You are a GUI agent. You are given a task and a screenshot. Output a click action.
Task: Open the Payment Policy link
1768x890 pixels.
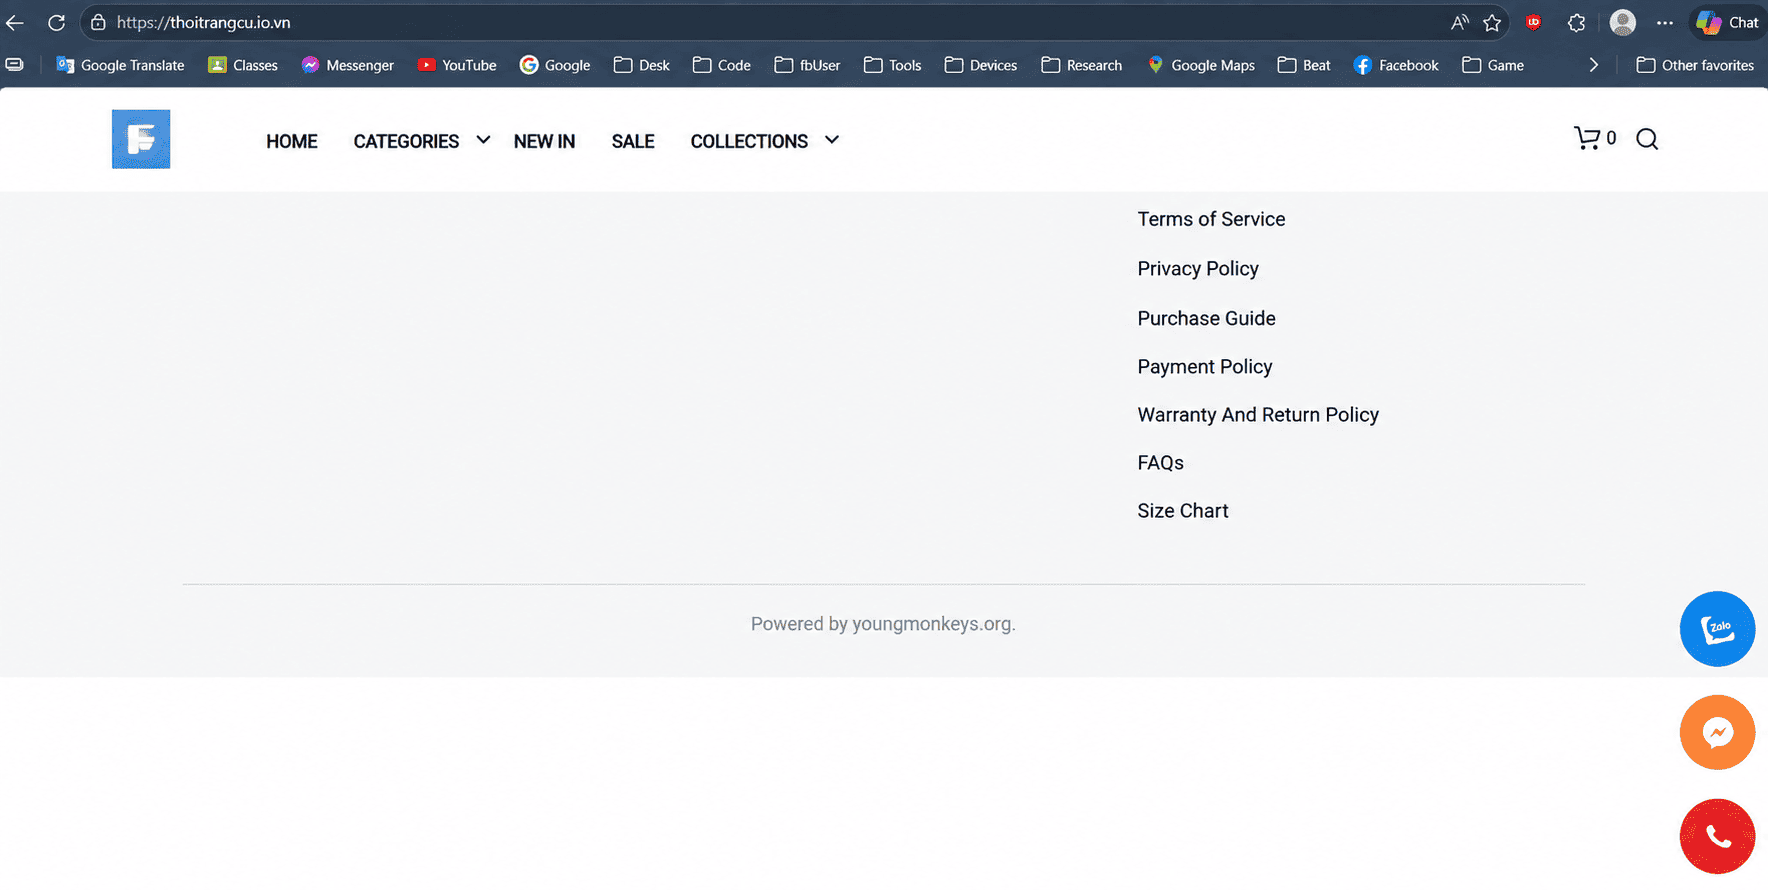tap(1205, 367)
